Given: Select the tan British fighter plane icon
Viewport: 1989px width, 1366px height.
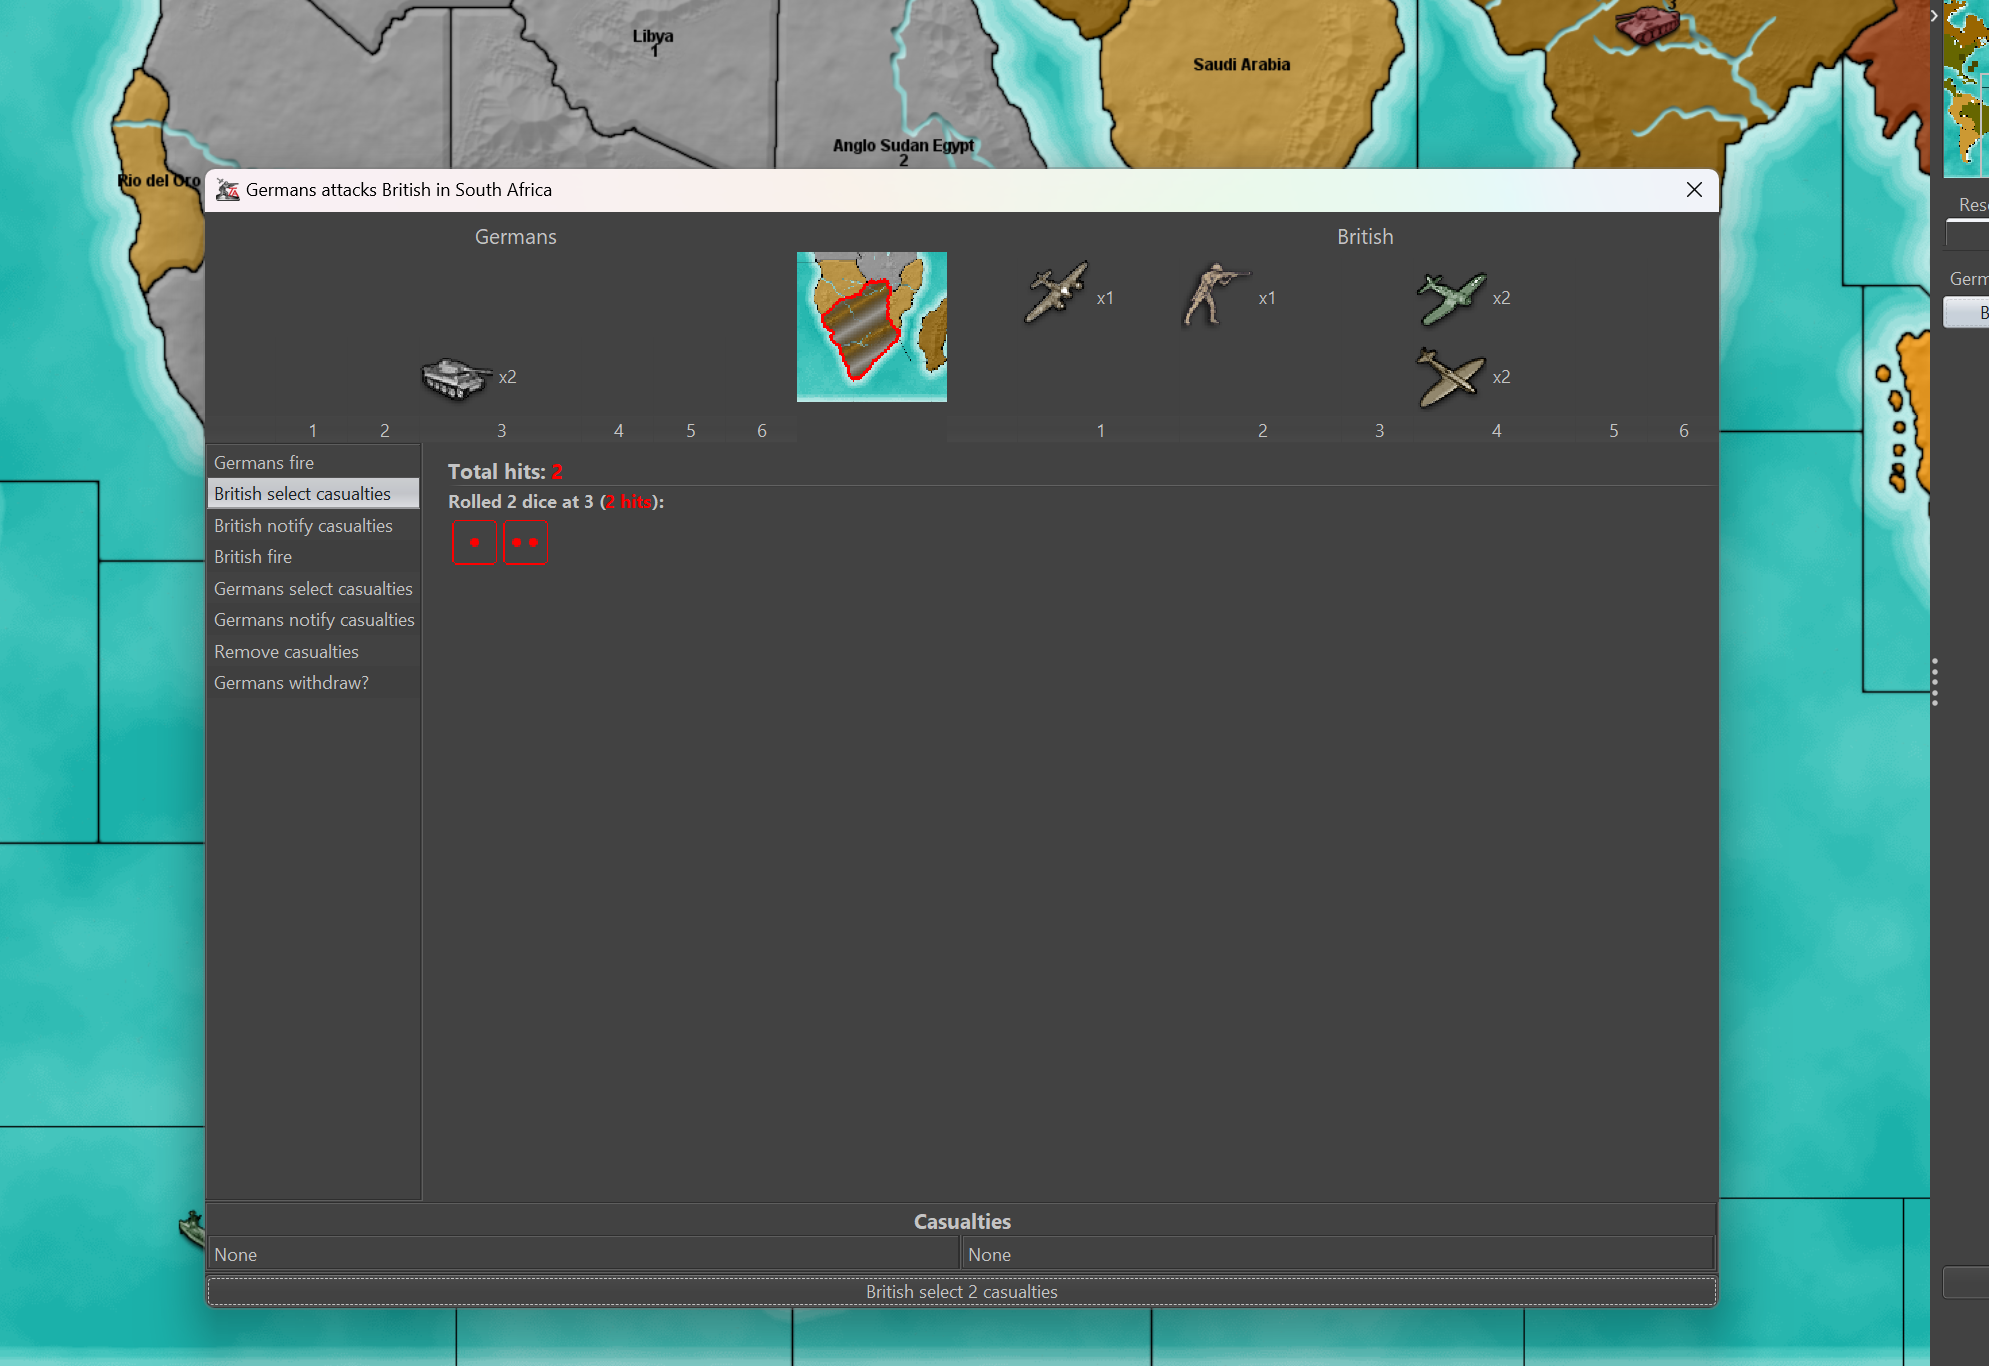Looking at the screenshot, I should point(1451,378).
